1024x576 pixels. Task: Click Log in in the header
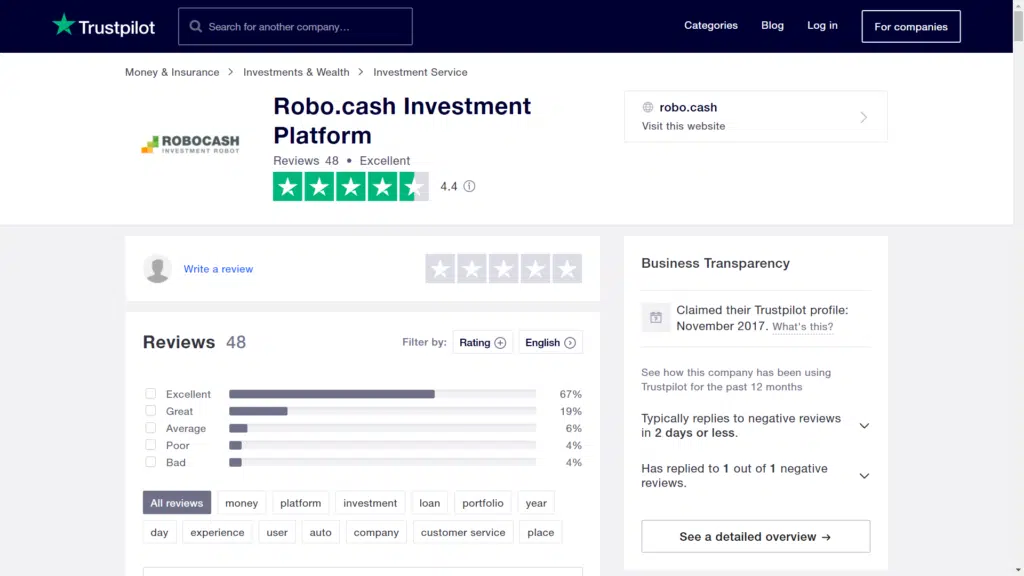822,25
